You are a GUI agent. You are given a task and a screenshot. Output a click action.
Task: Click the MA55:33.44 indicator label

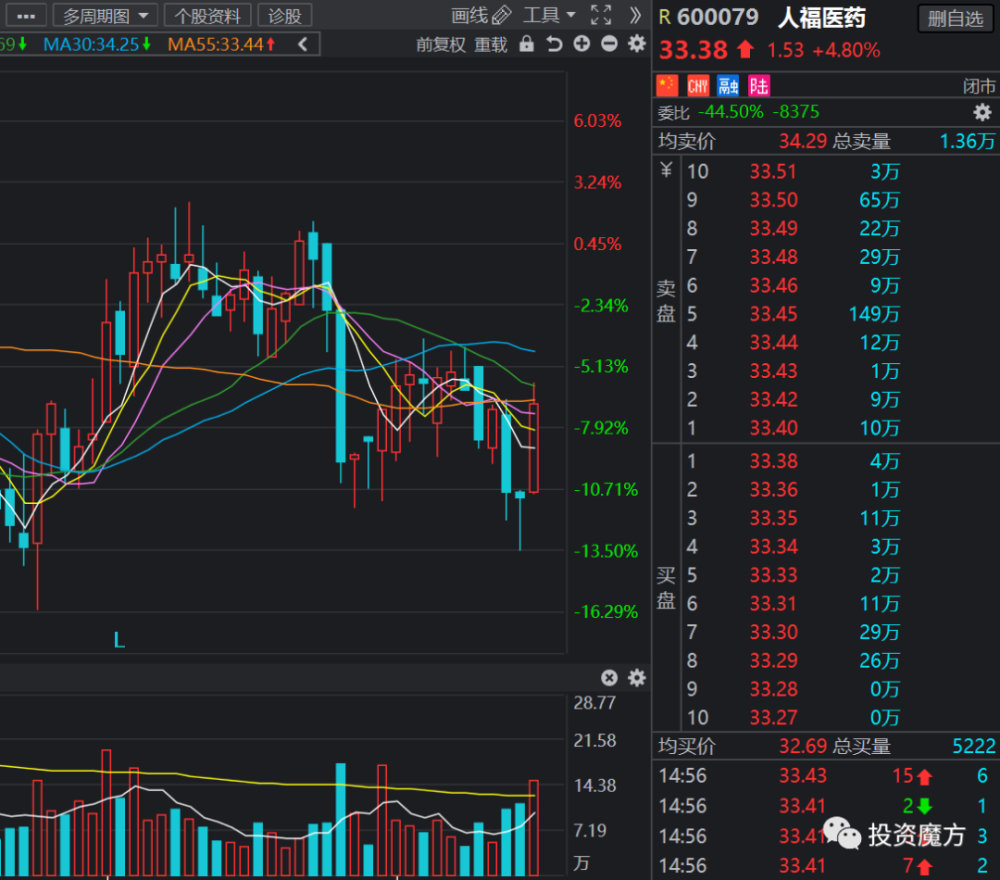point(221,44)
